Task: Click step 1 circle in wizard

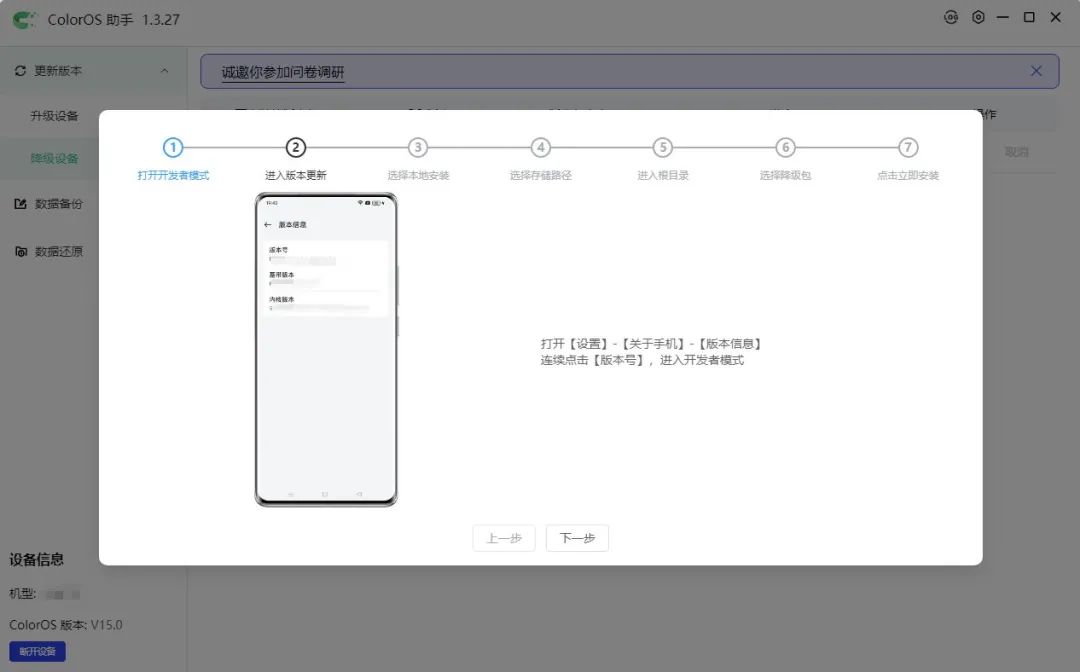Action: tap(173, 147)
